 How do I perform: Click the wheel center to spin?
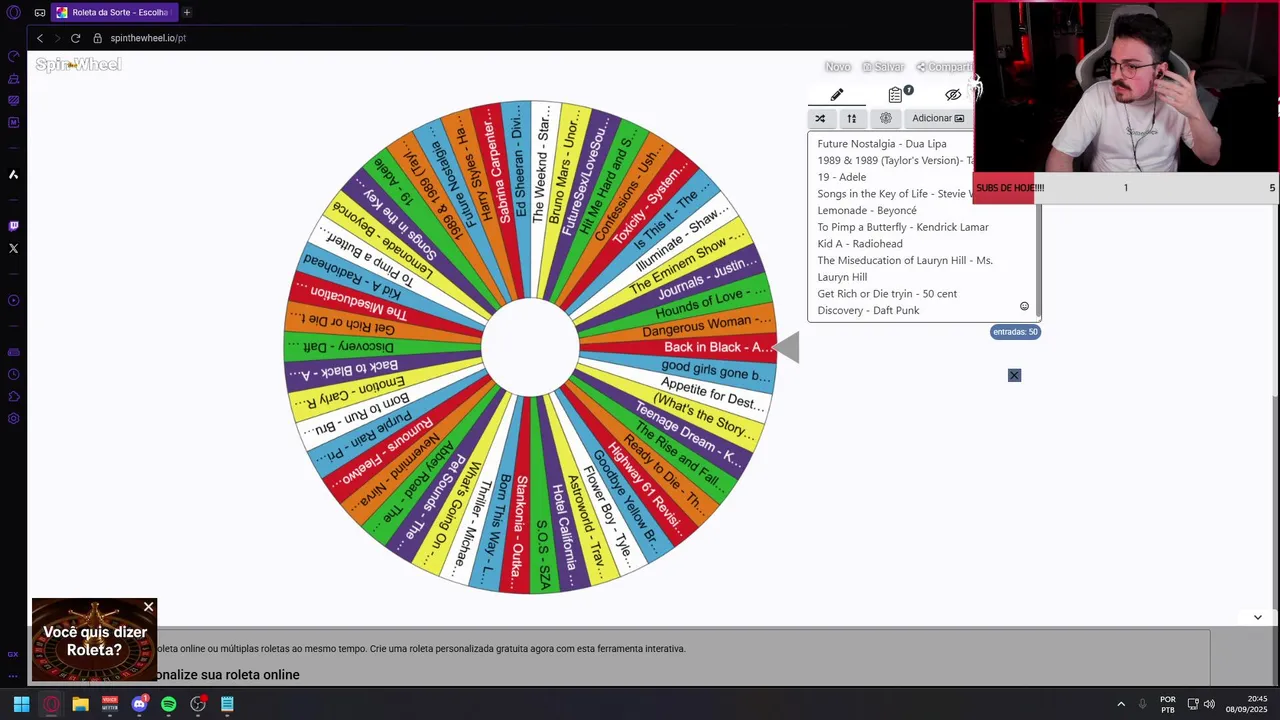530,347
